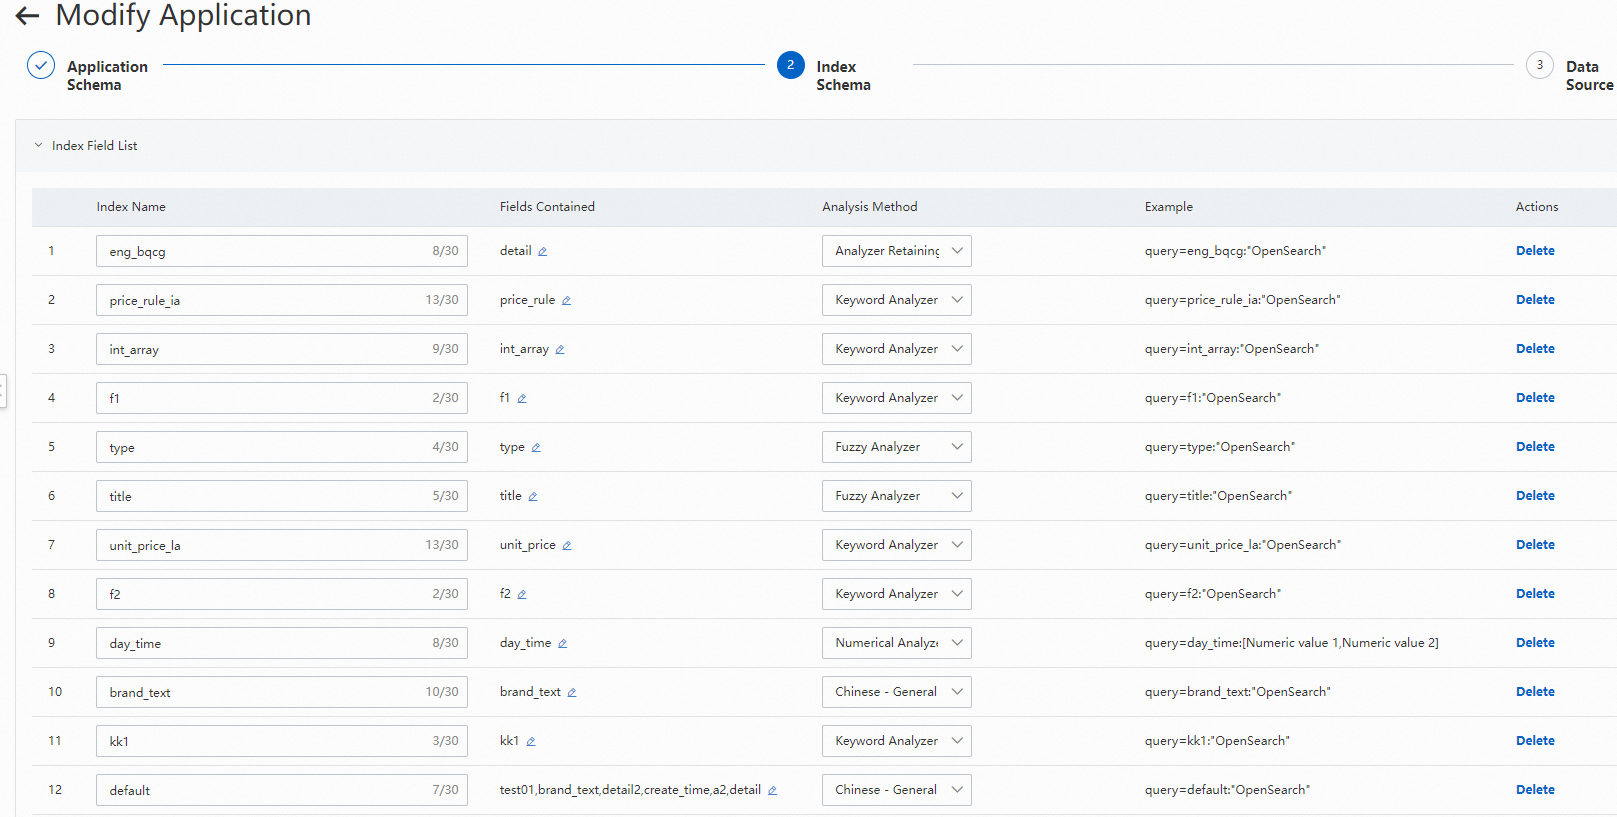Focus the type index name field
The image size is (1617, 817).
pyautogui.click(x=282, y=447)
